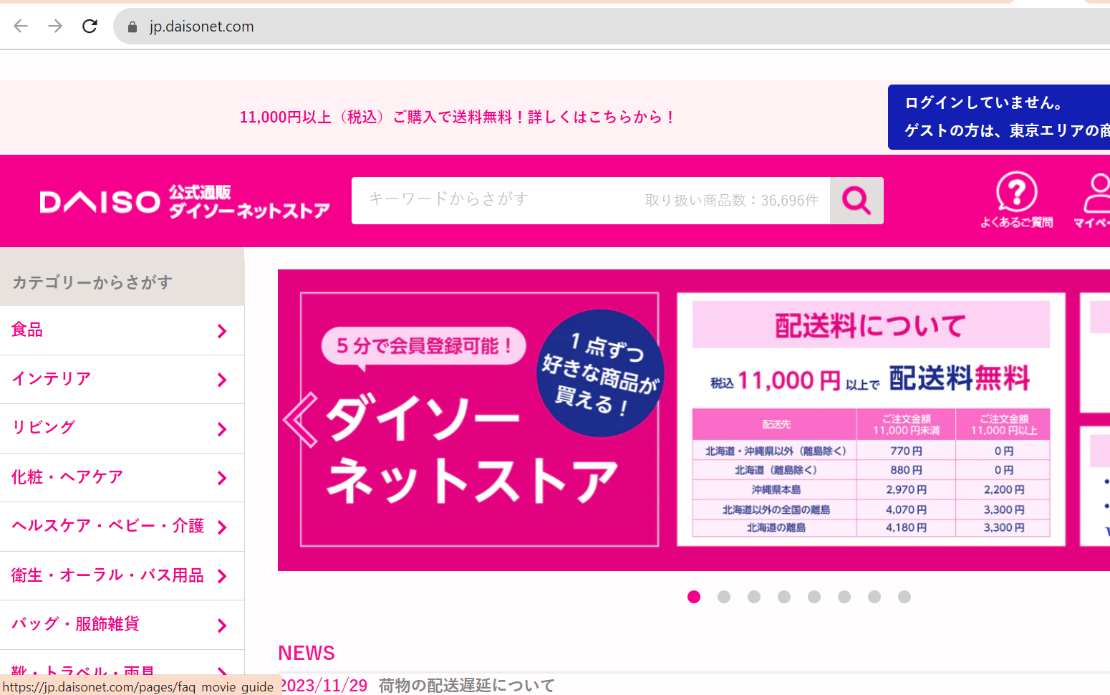Focus the keyword search field
The height and width of the screenshot is (695, 1110).
click(x=590, y=200)
